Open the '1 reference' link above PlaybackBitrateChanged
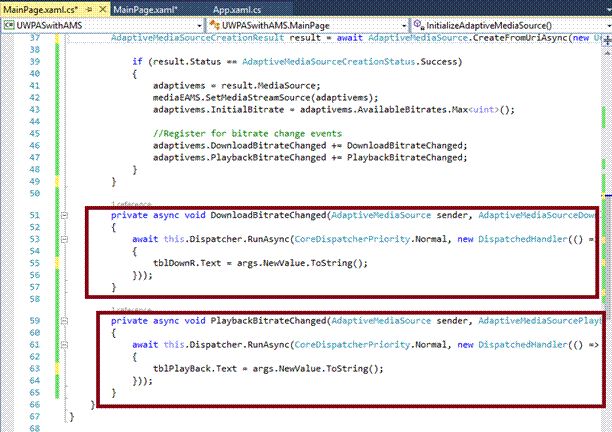Image resolution: width=612 pixels, height=432 pixels. point(131,309)
